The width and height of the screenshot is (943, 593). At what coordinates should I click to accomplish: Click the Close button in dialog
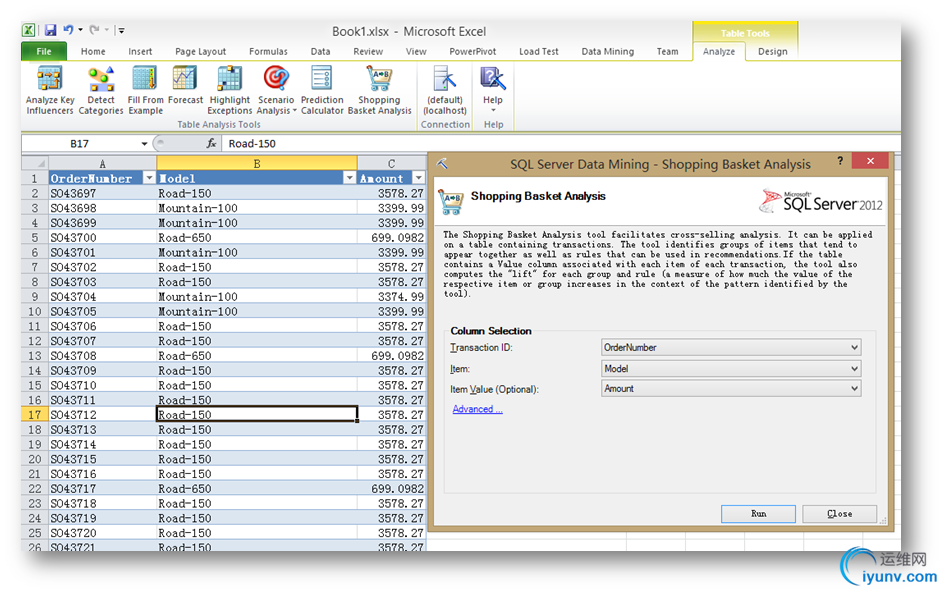pos(840,514)
